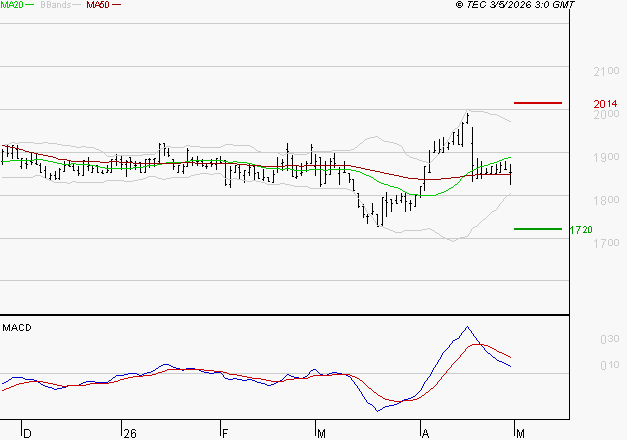
Task: Click the MA20 legend label
Action: pos(12,5)
